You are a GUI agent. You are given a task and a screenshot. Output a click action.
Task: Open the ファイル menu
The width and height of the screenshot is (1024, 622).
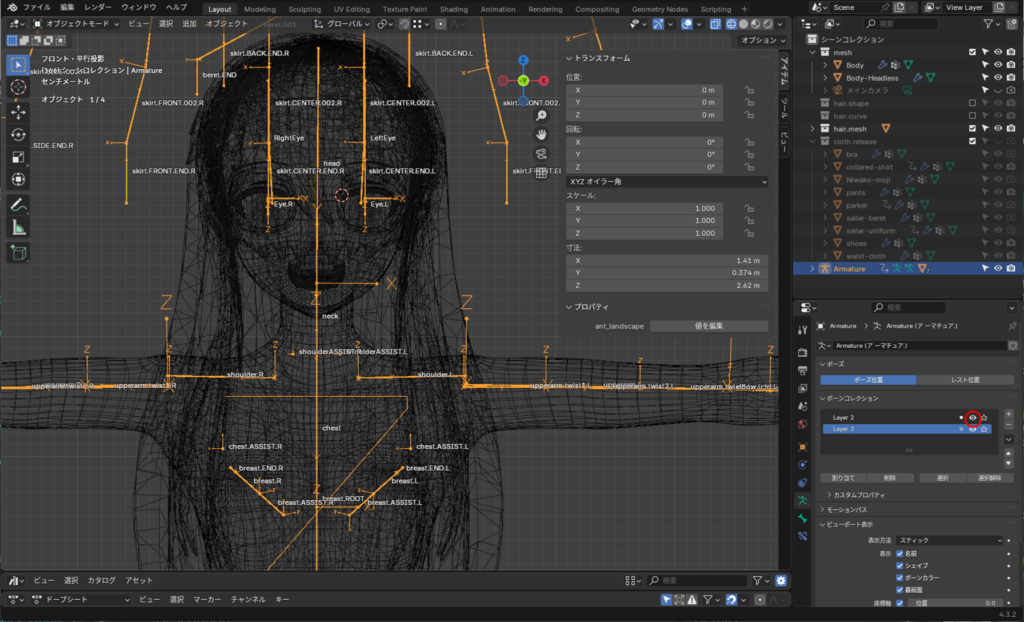coord(36,7)
